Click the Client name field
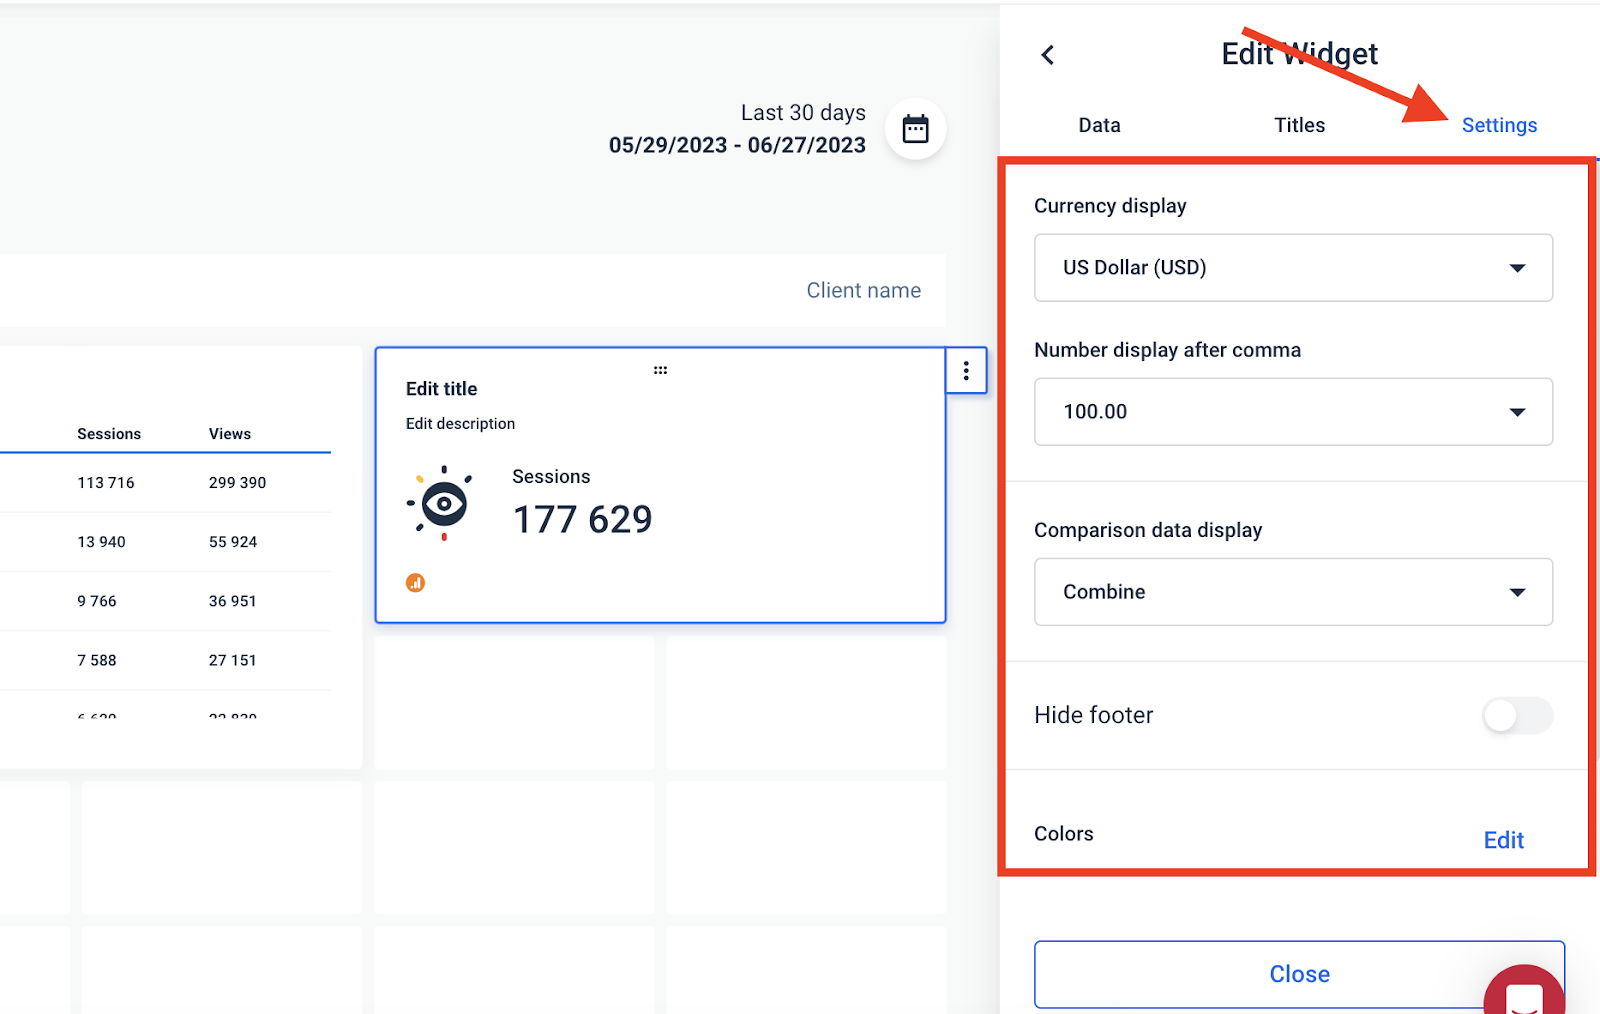This screenshot has height=1014, width=1600. [863, 290]
